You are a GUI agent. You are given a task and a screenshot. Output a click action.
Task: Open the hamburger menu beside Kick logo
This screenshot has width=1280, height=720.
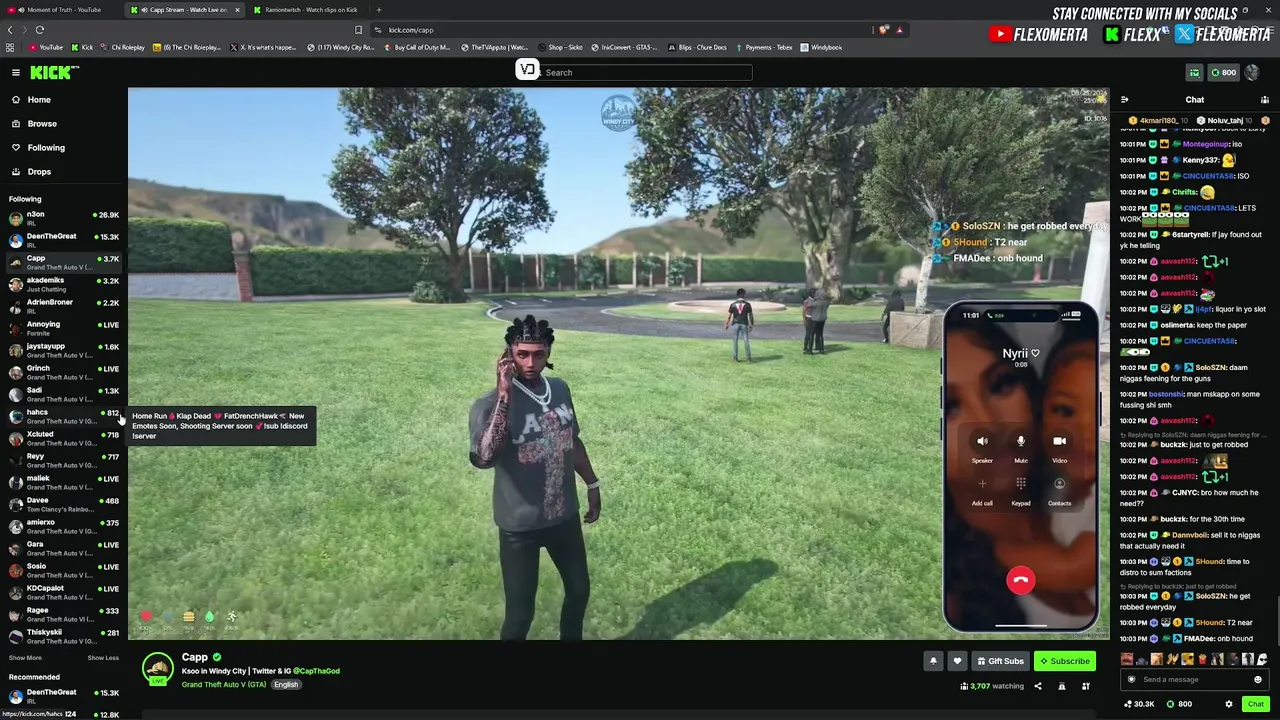tap(16, 72)
